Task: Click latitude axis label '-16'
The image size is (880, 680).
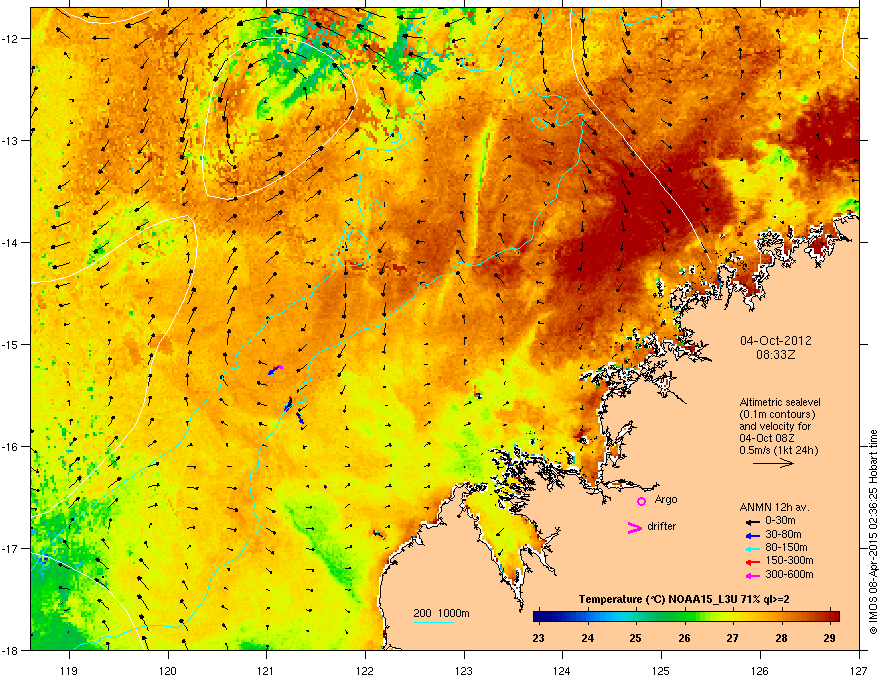Action: (10, 447)
